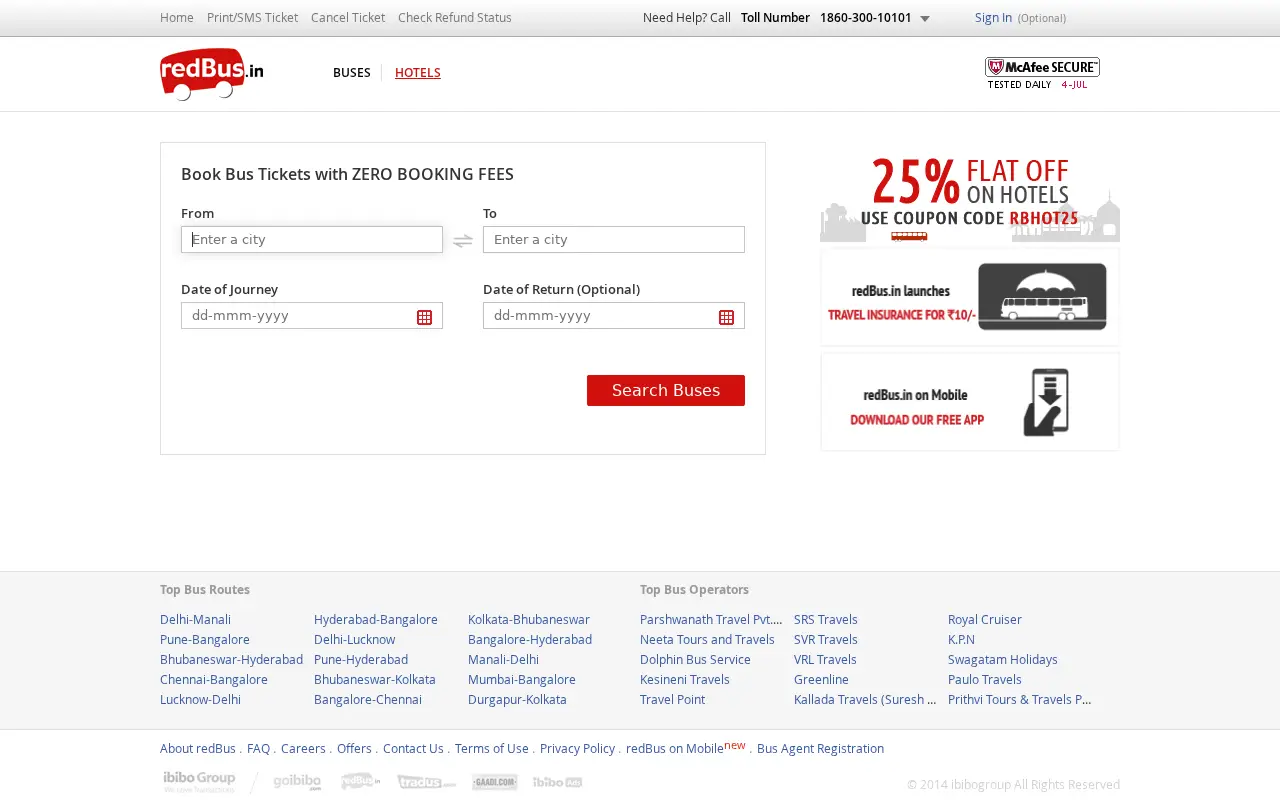Open Check Refund Status link
Viewport: 1280px width, 800px height.
click(455, 17)
